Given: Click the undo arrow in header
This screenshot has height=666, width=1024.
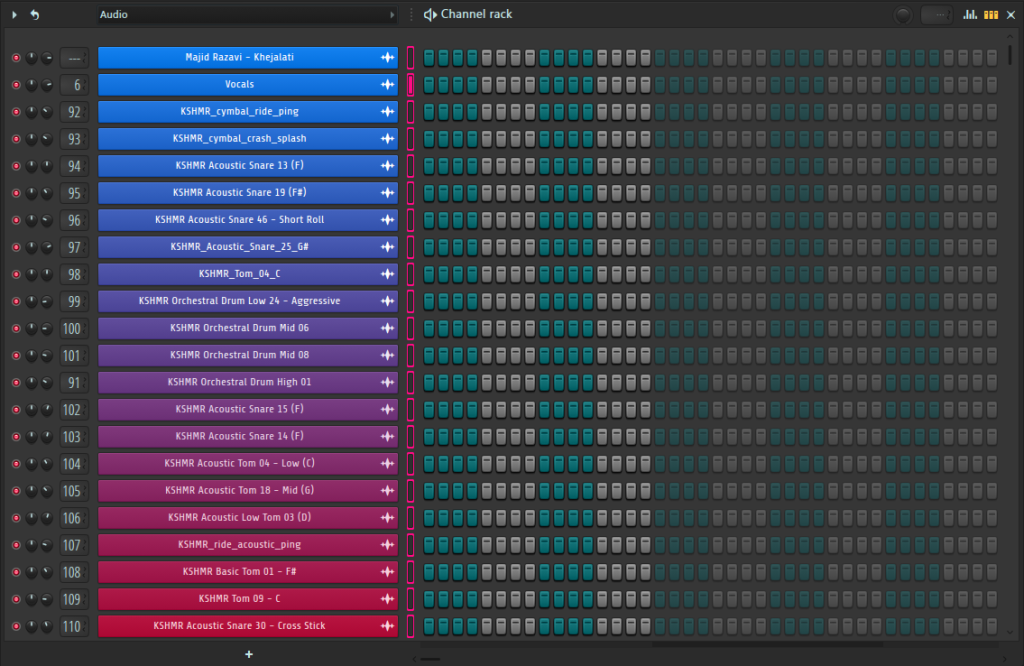Looking at the screenshot, I should (35, 15).
